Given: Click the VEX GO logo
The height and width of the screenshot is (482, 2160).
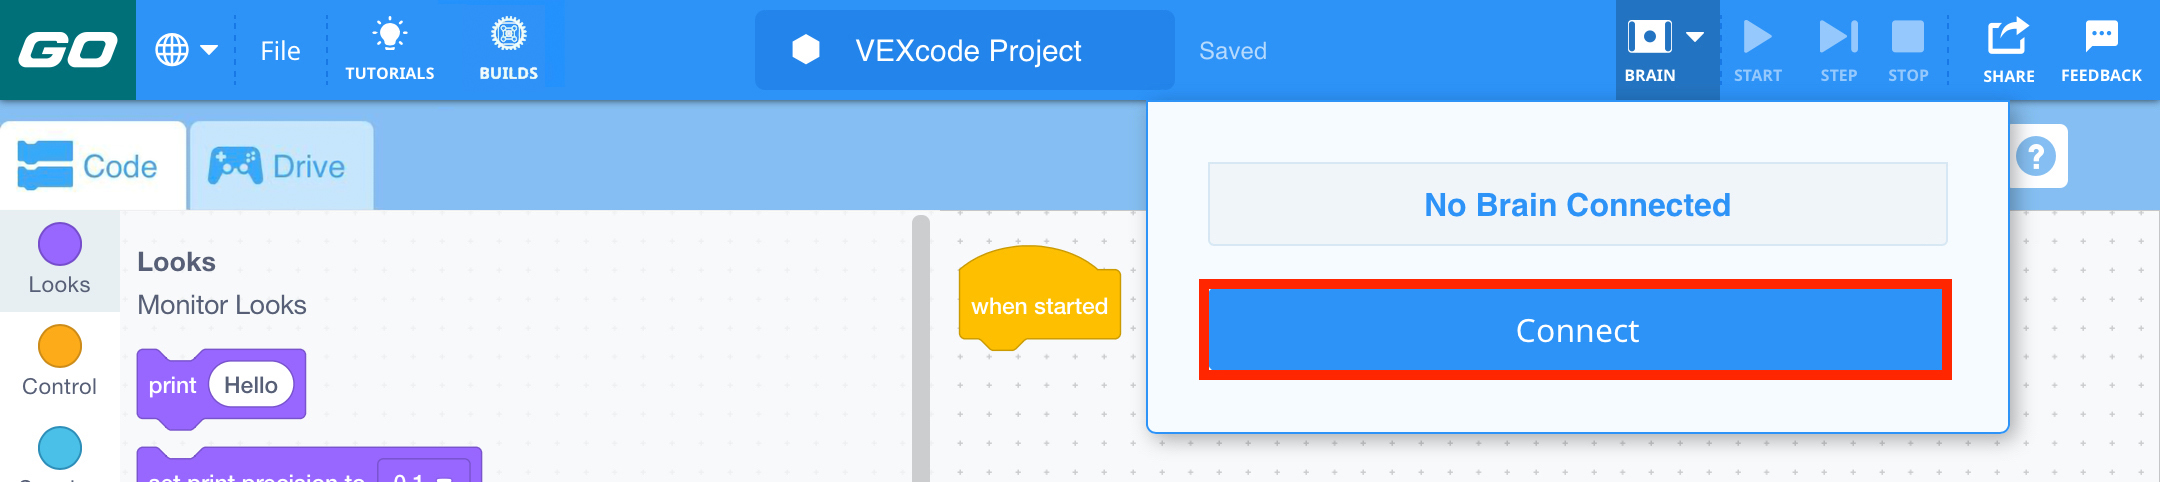Looking at the screenshot, I should pyautogui.click(x=67, y=50).
